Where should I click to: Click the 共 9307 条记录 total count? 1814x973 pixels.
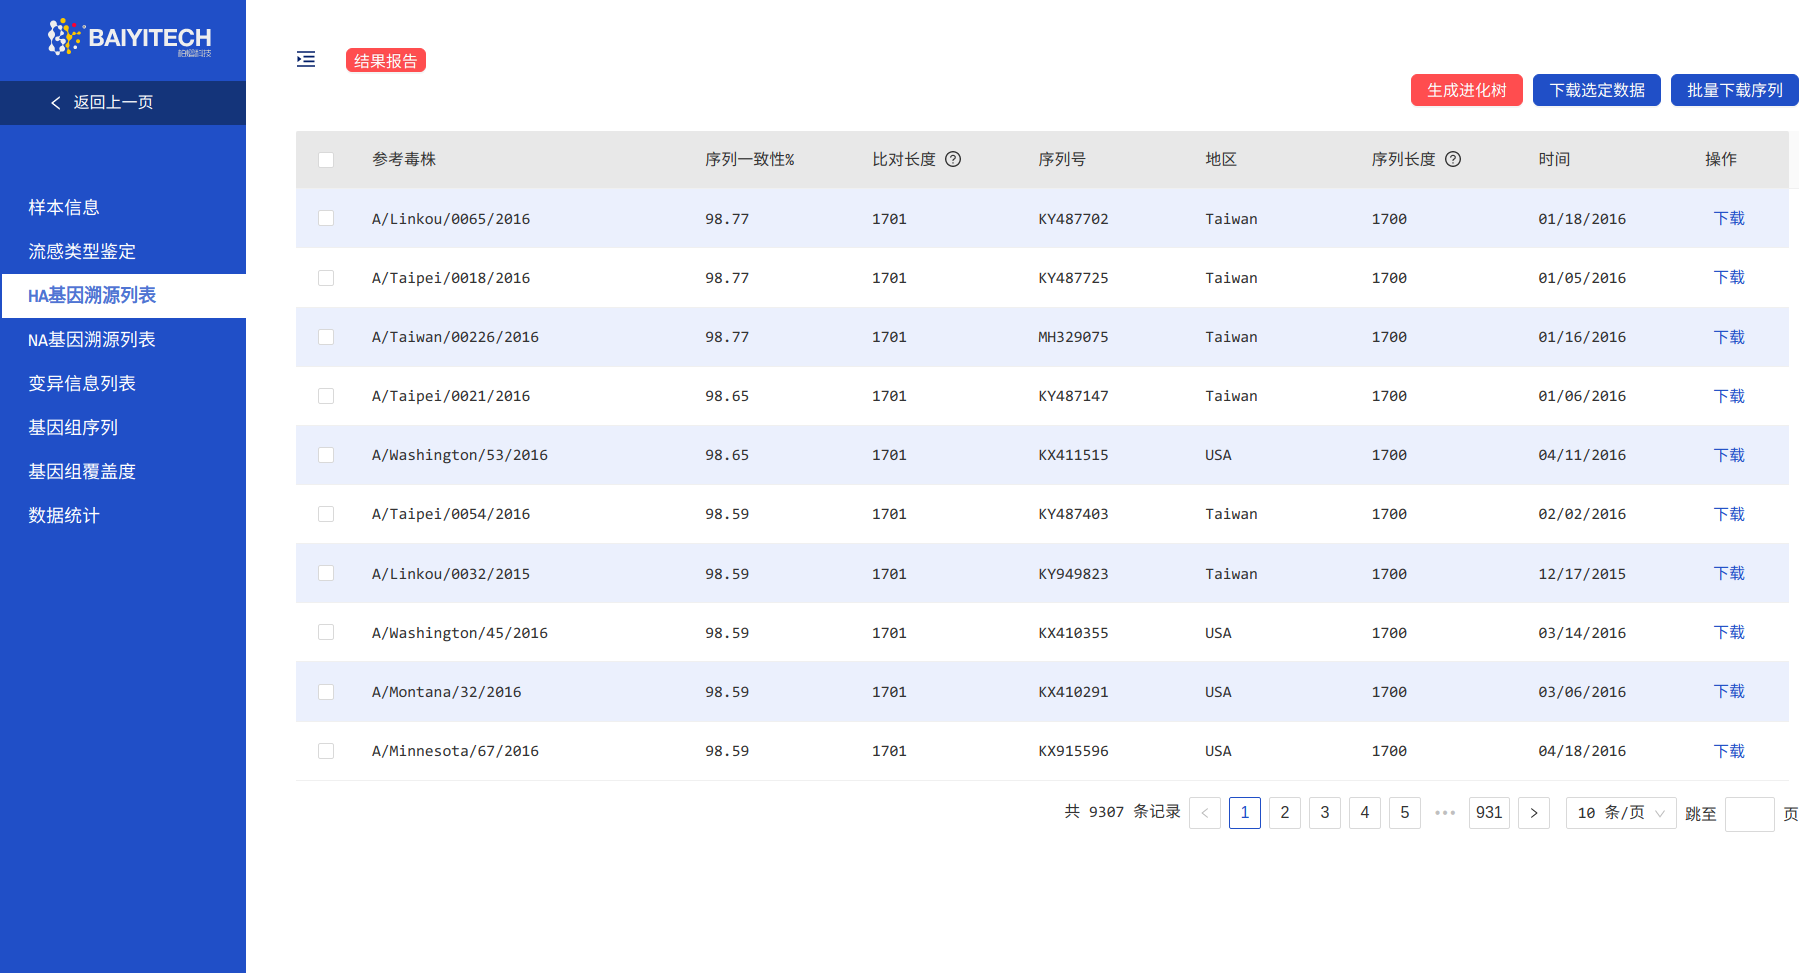(x=1122, y=812)
